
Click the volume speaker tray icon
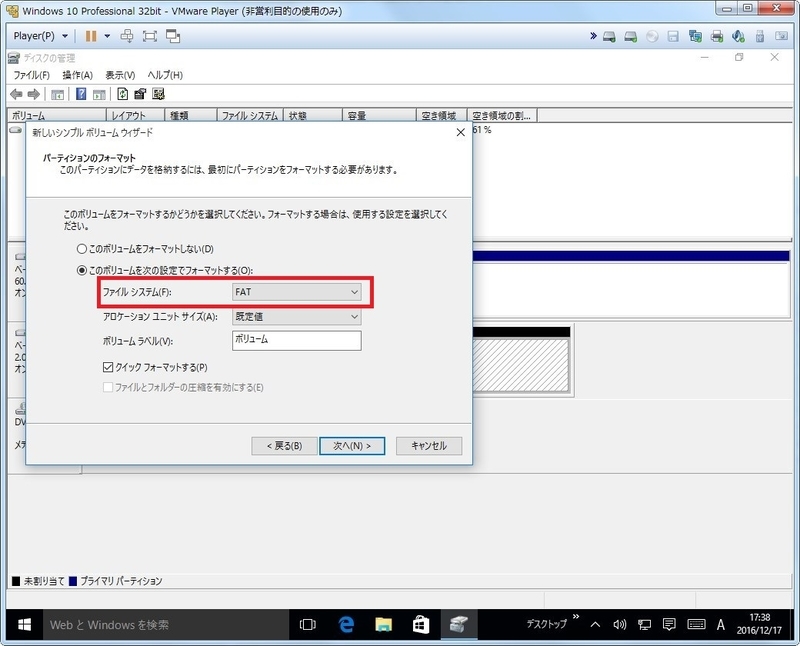(x=619, y=625)
